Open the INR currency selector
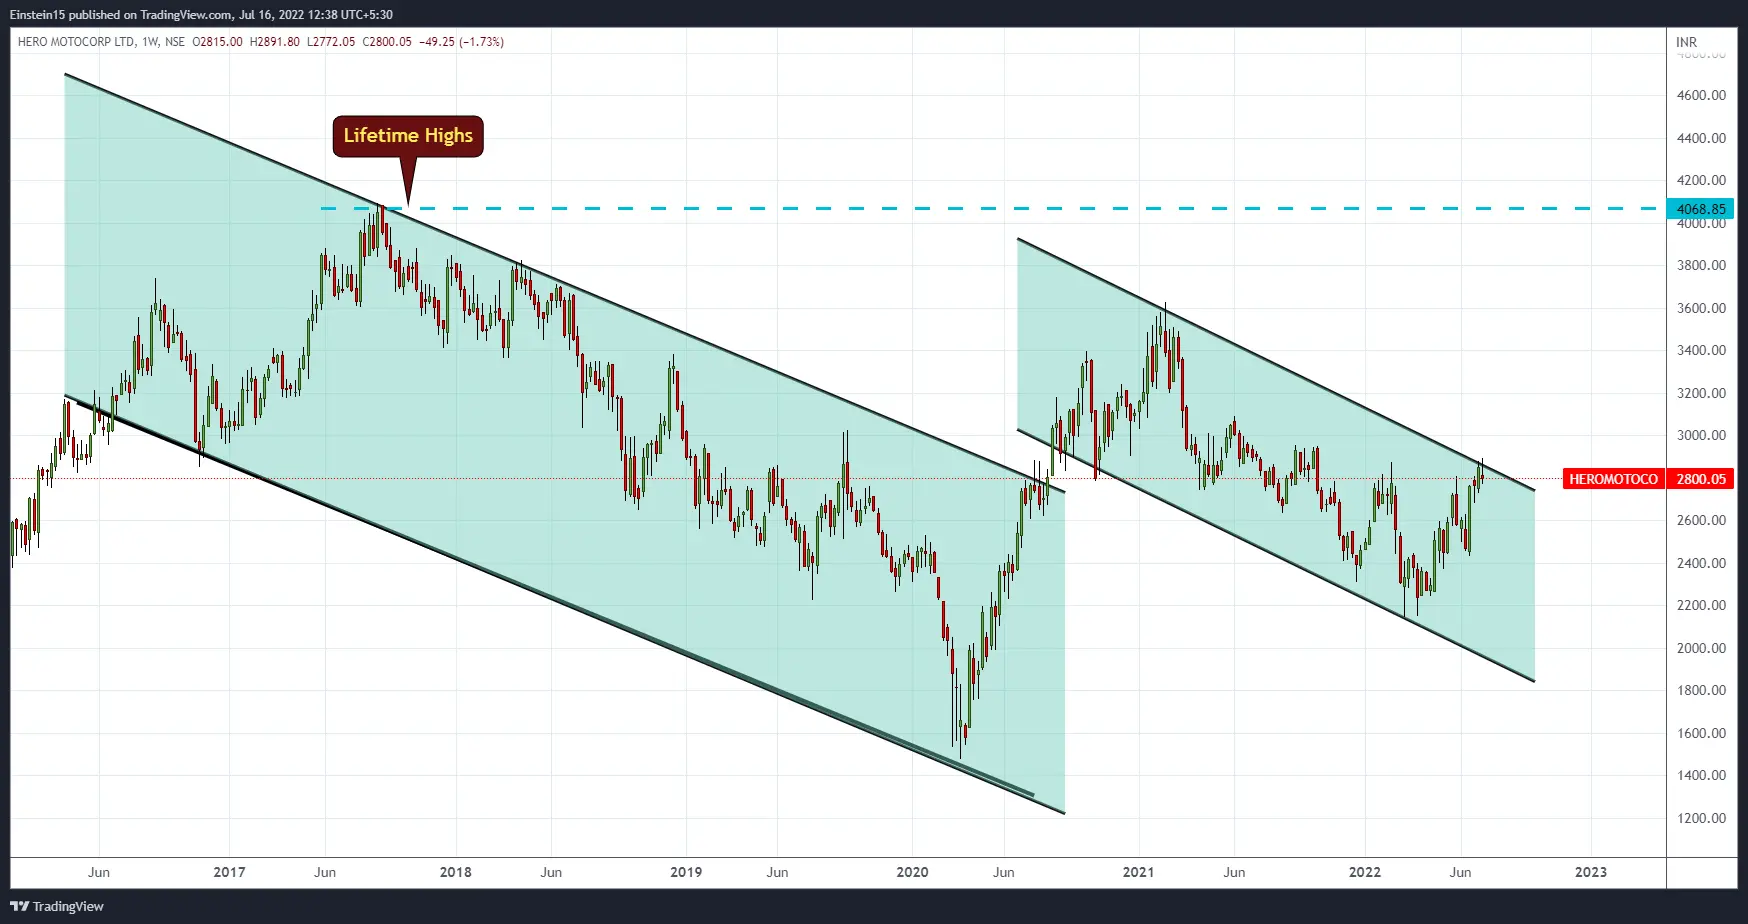 tap(1686, 42)
